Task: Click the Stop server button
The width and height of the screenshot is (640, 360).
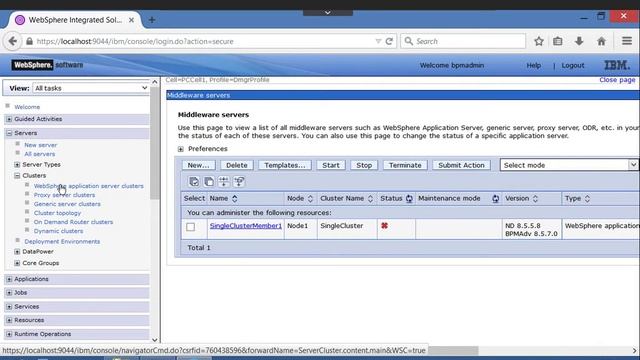Action: click(x=364, y=165)
